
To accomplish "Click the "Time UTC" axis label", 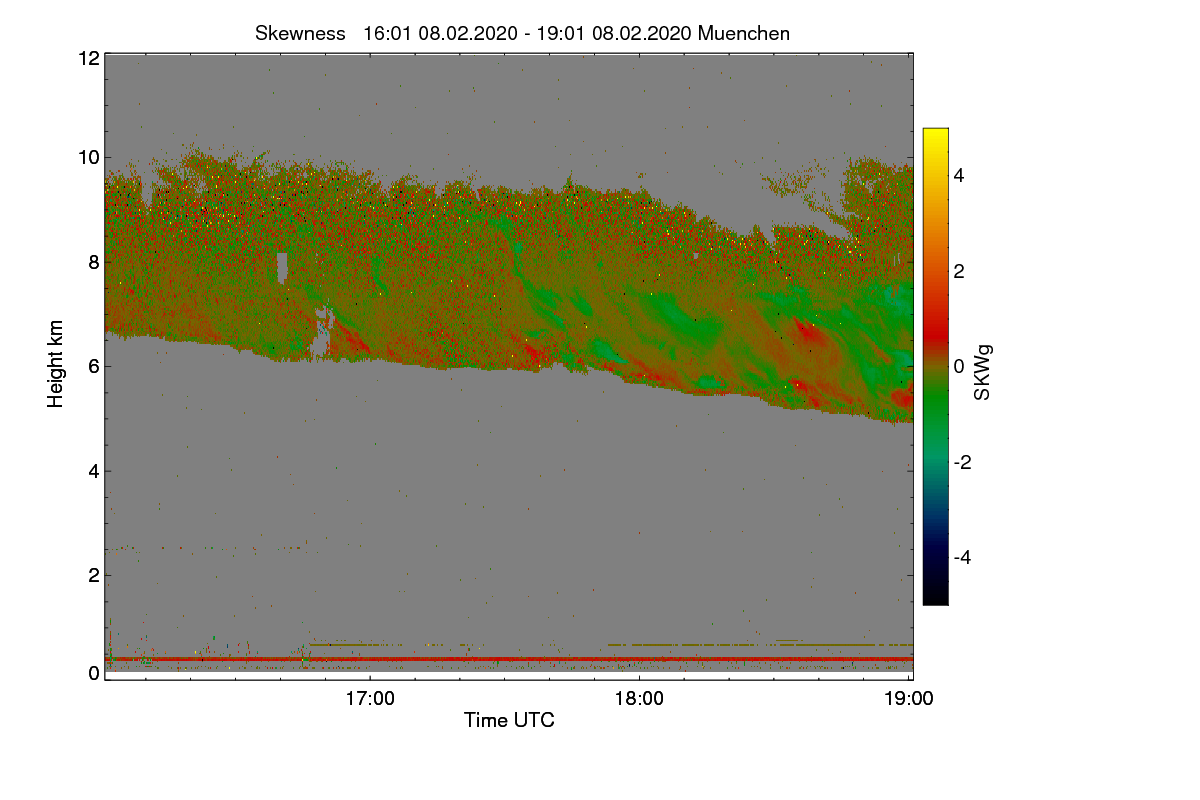I will [x=509, y=720].
